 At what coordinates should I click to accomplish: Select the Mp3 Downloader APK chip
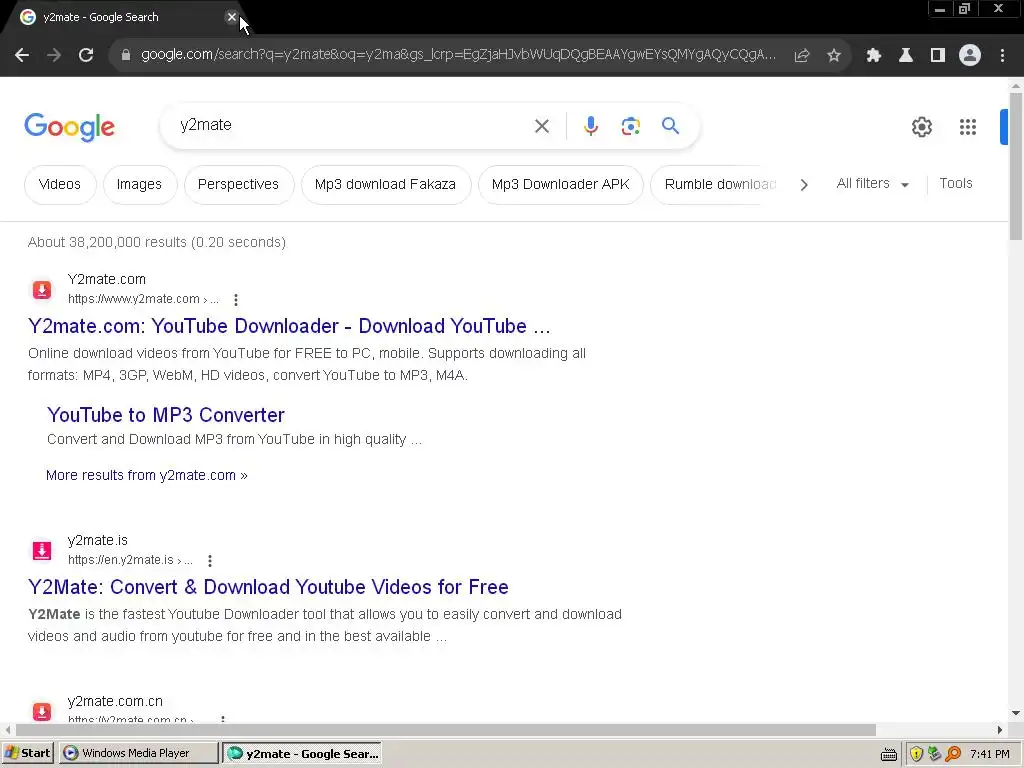click(x=560, y=185)
